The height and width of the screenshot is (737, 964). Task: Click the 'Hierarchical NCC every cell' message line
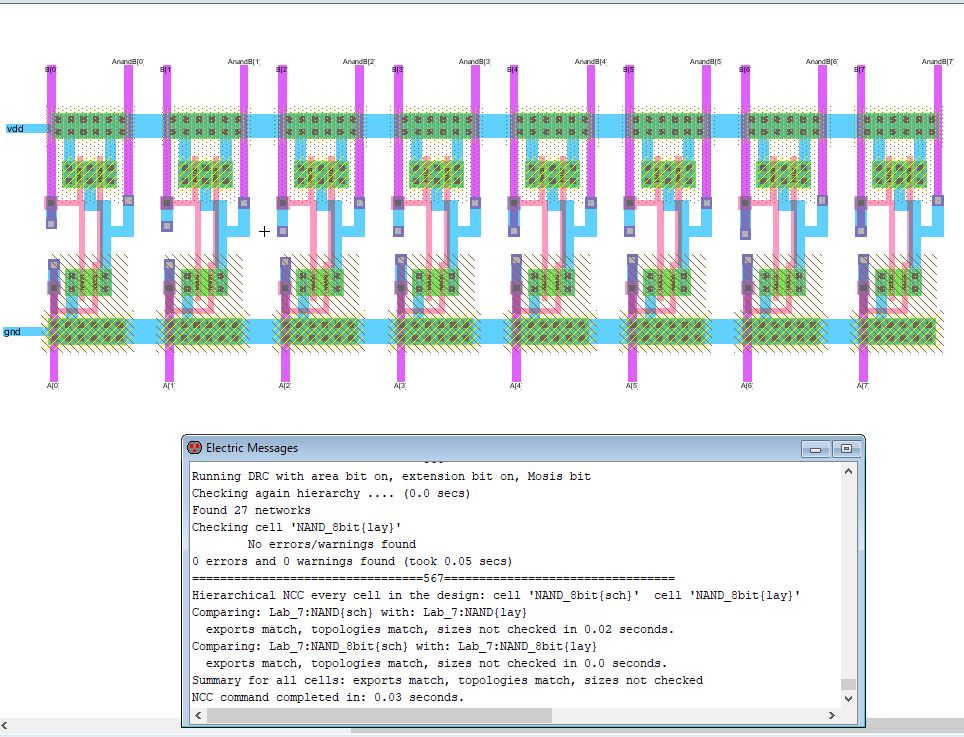(496, 595)
